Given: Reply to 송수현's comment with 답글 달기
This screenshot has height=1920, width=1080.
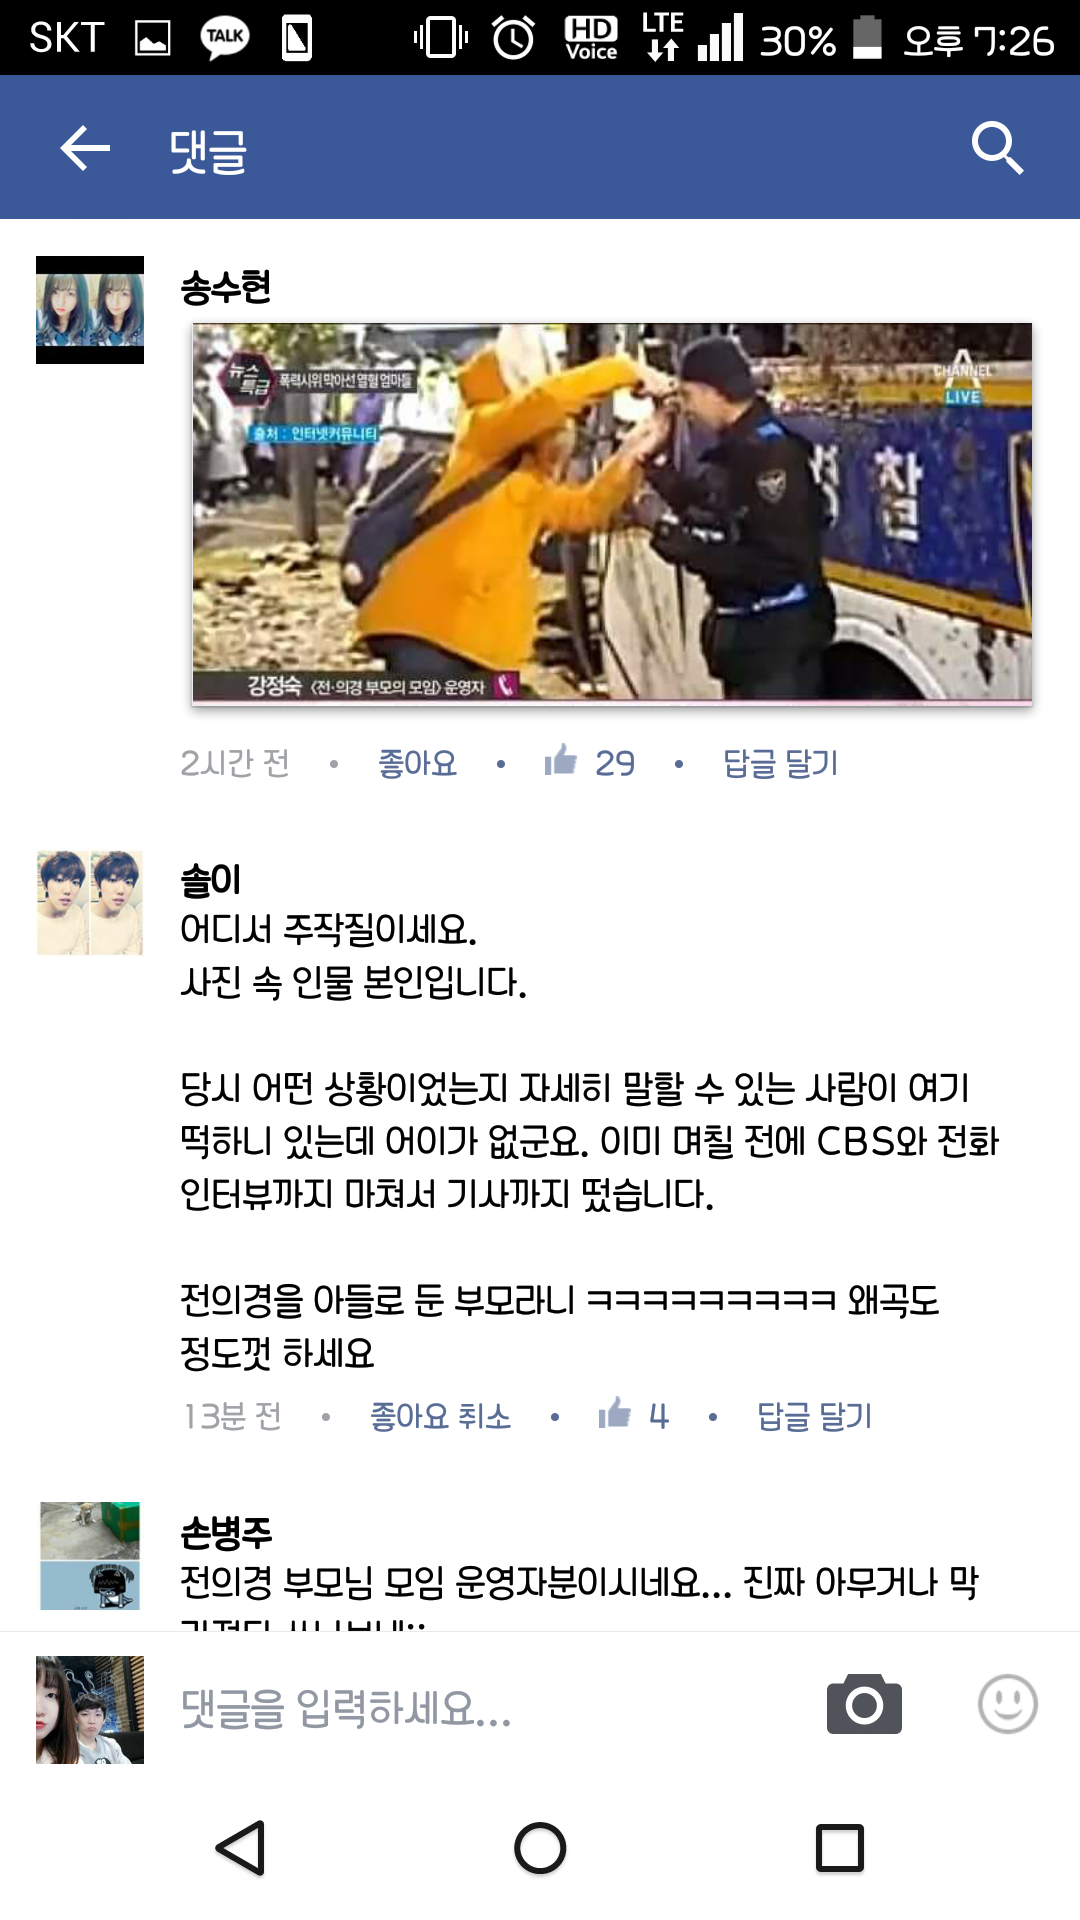Looking at the screenshot, I should (x=781, y=763).
